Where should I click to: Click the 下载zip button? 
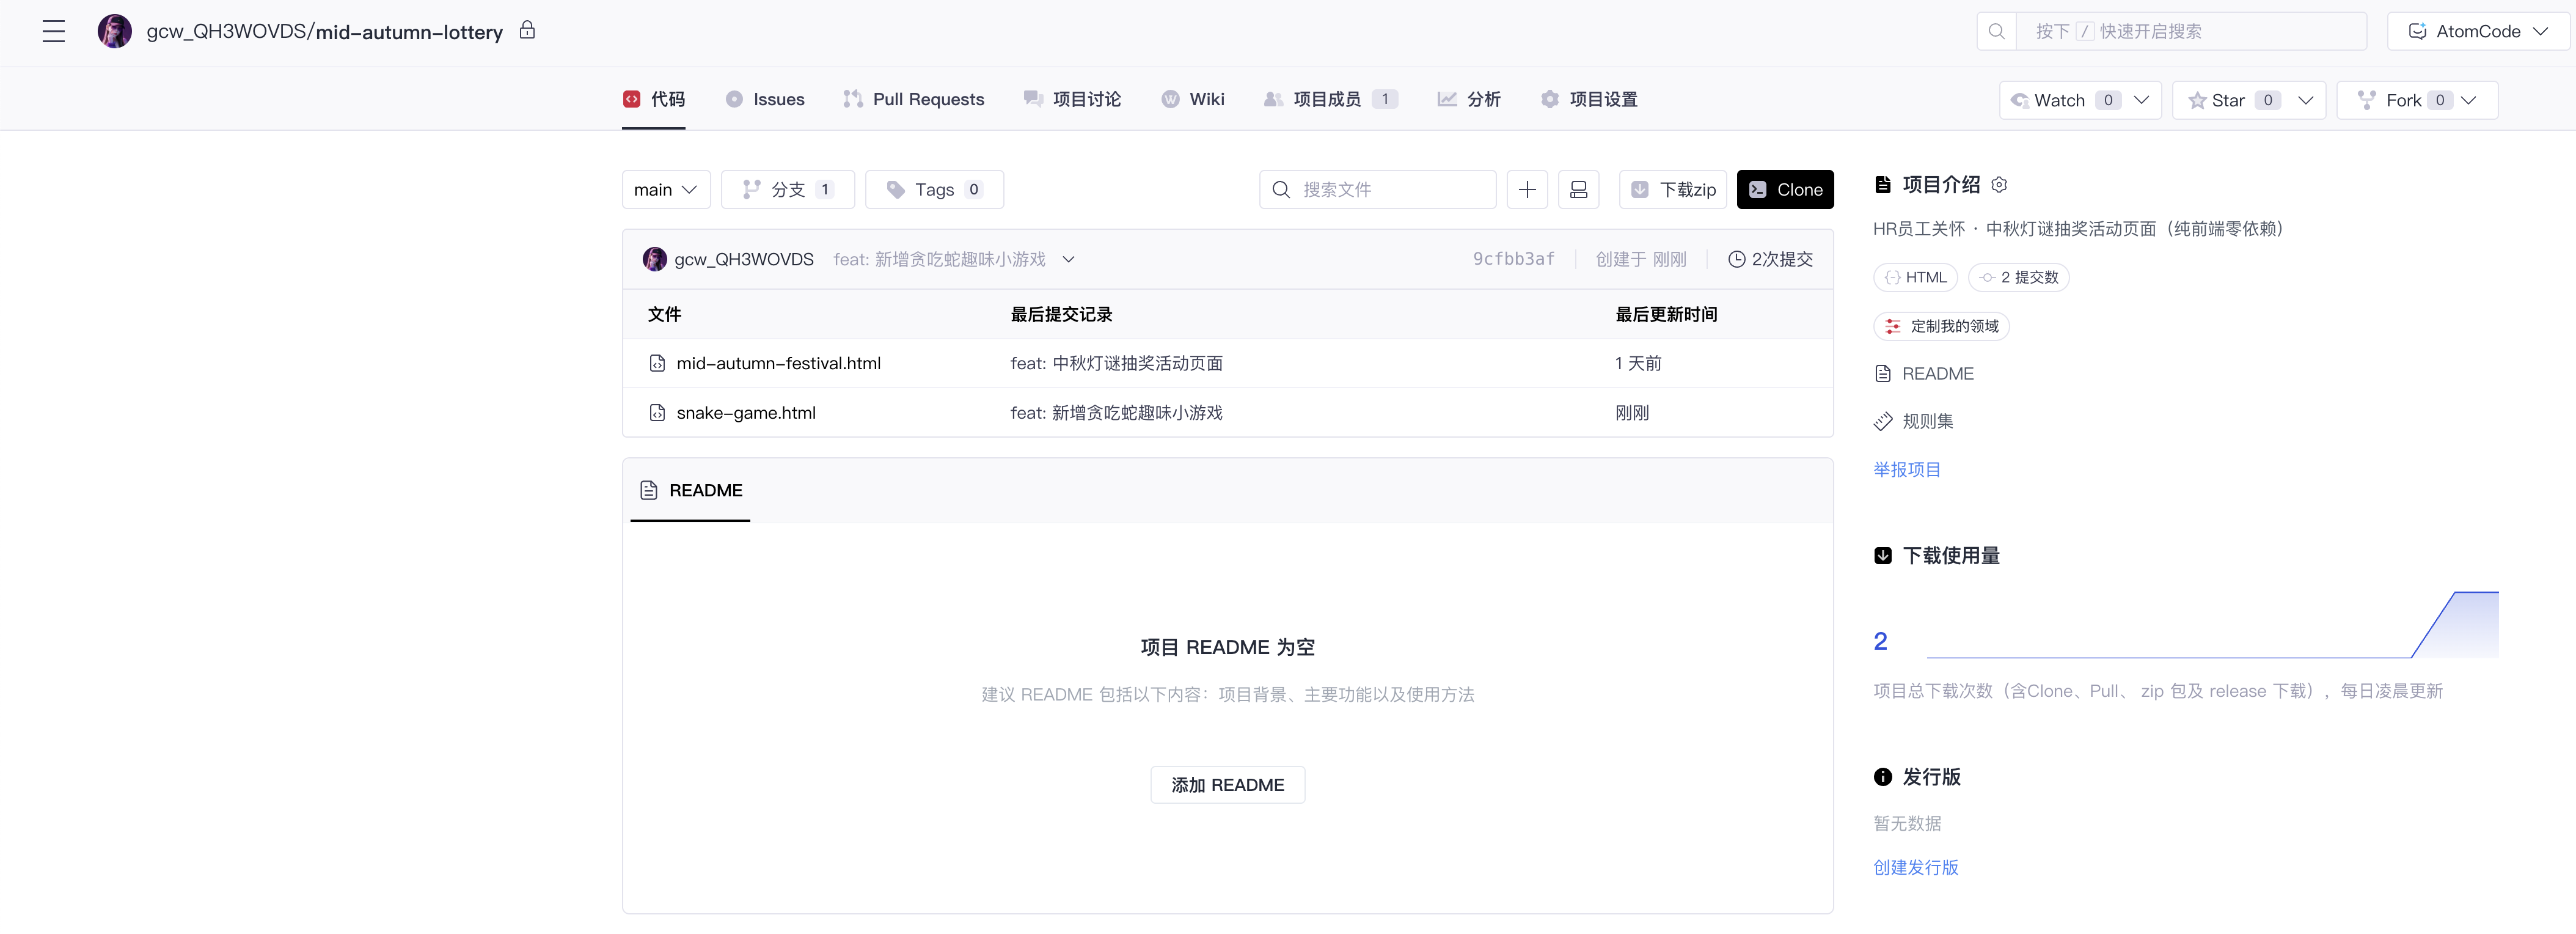[x=1673, y=190]
